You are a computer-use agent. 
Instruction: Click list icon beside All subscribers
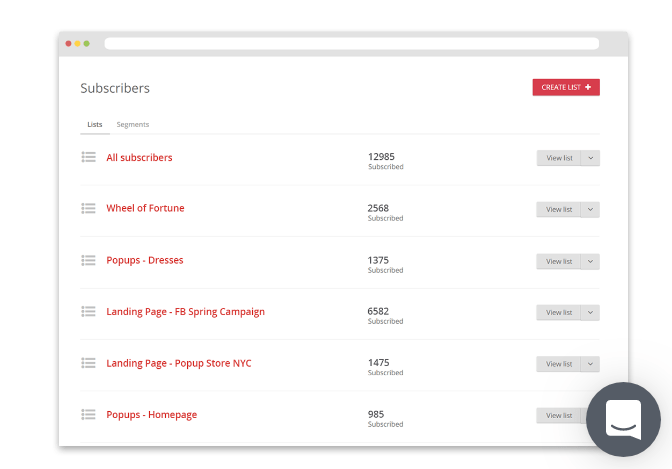[88, 157]
